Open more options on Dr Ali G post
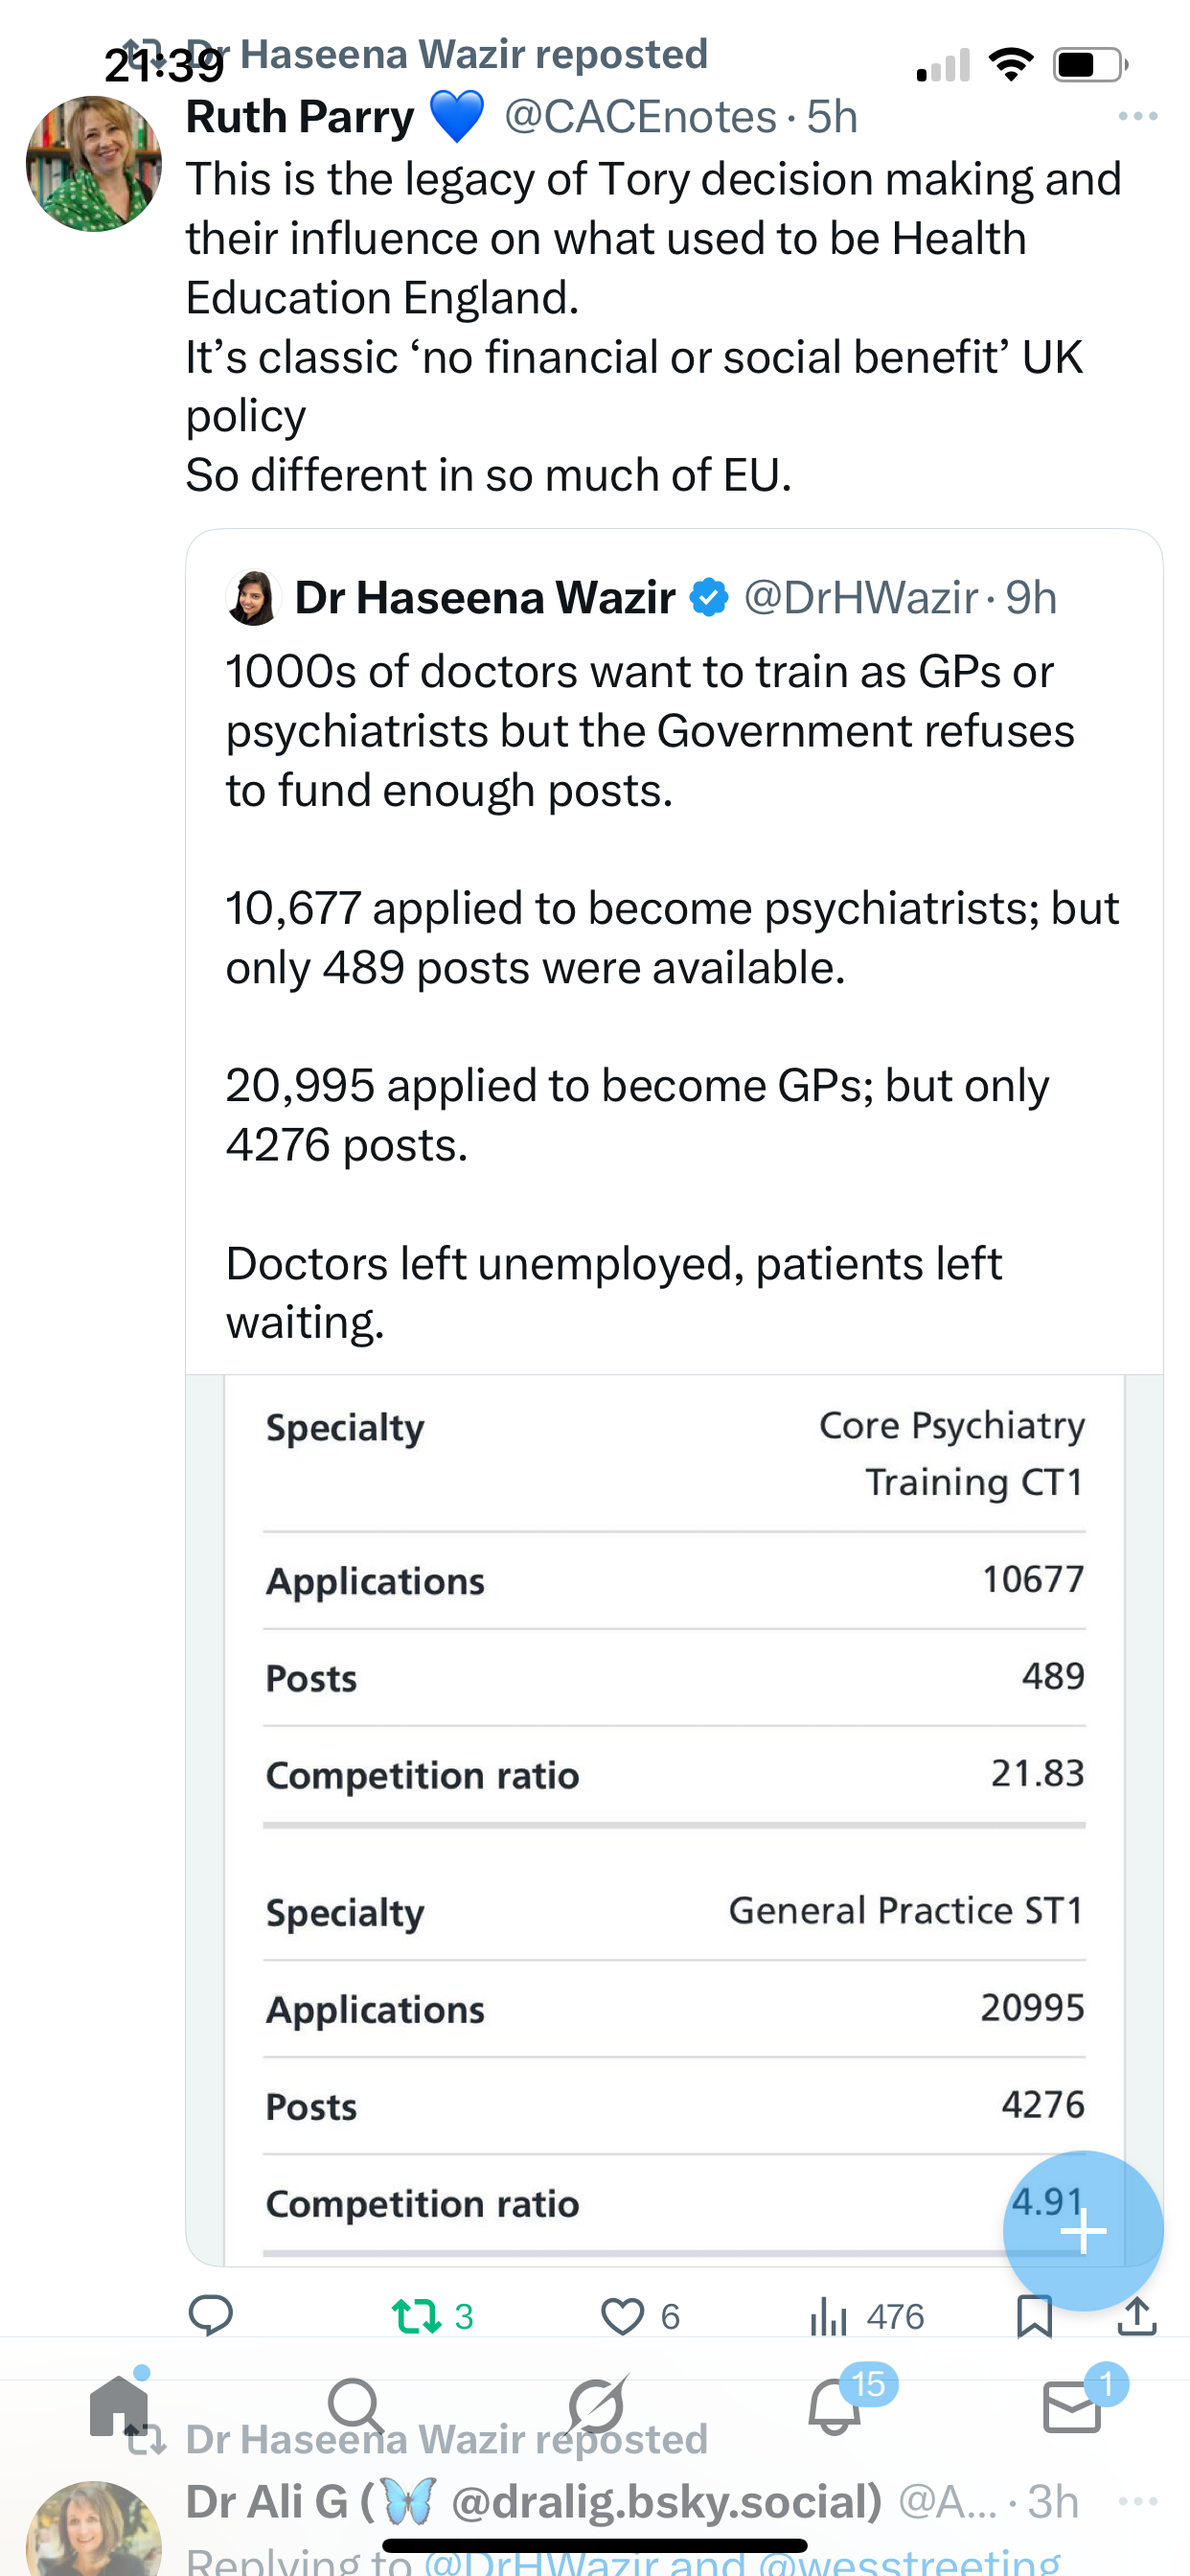This screenshot has width=1190, height=2576. point(1138,2502)
